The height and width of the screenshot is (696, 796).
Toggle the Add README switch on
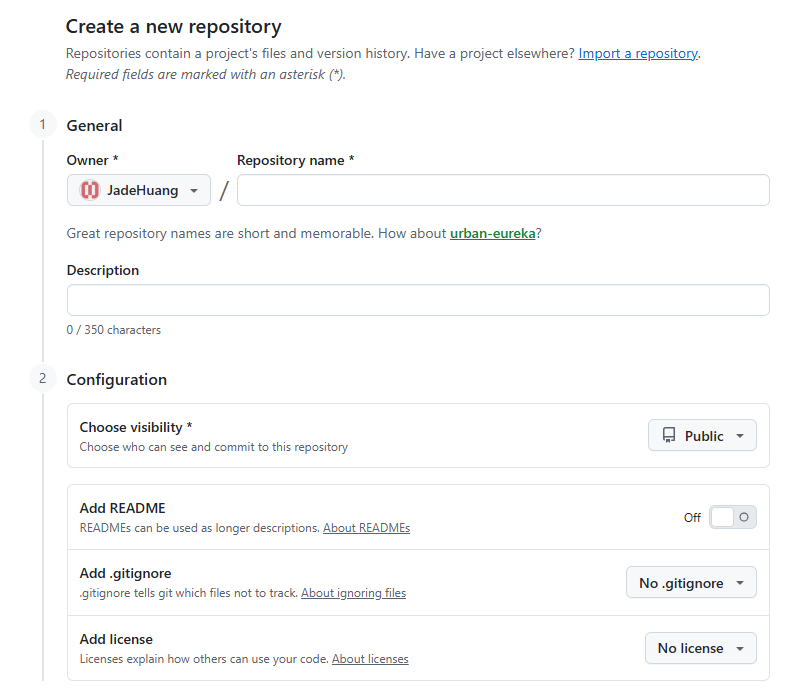[732, 517]
